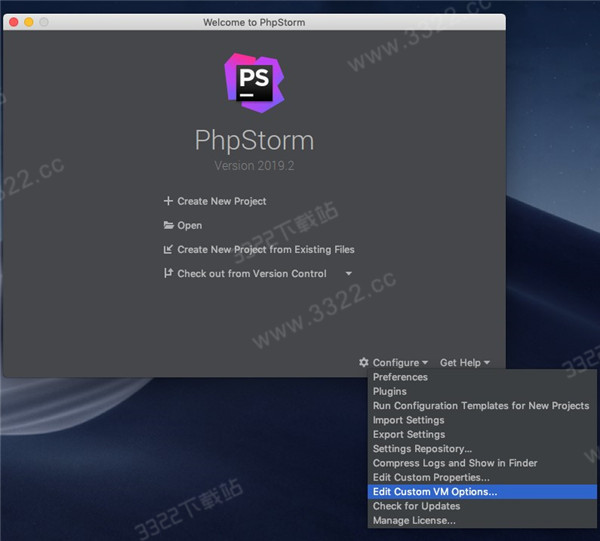The image size is (600, 541).
Task: Select Check for Updates
Action: (482, 506)
